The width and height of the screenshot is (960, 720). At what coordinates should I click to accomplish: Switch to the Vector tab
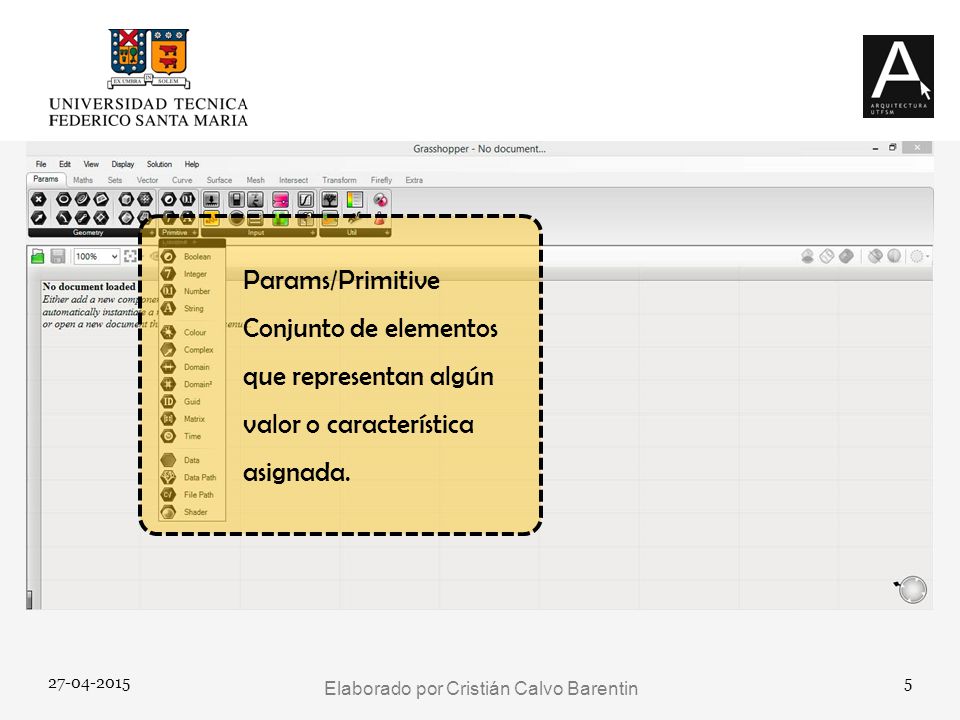click(x=147, y=180)
